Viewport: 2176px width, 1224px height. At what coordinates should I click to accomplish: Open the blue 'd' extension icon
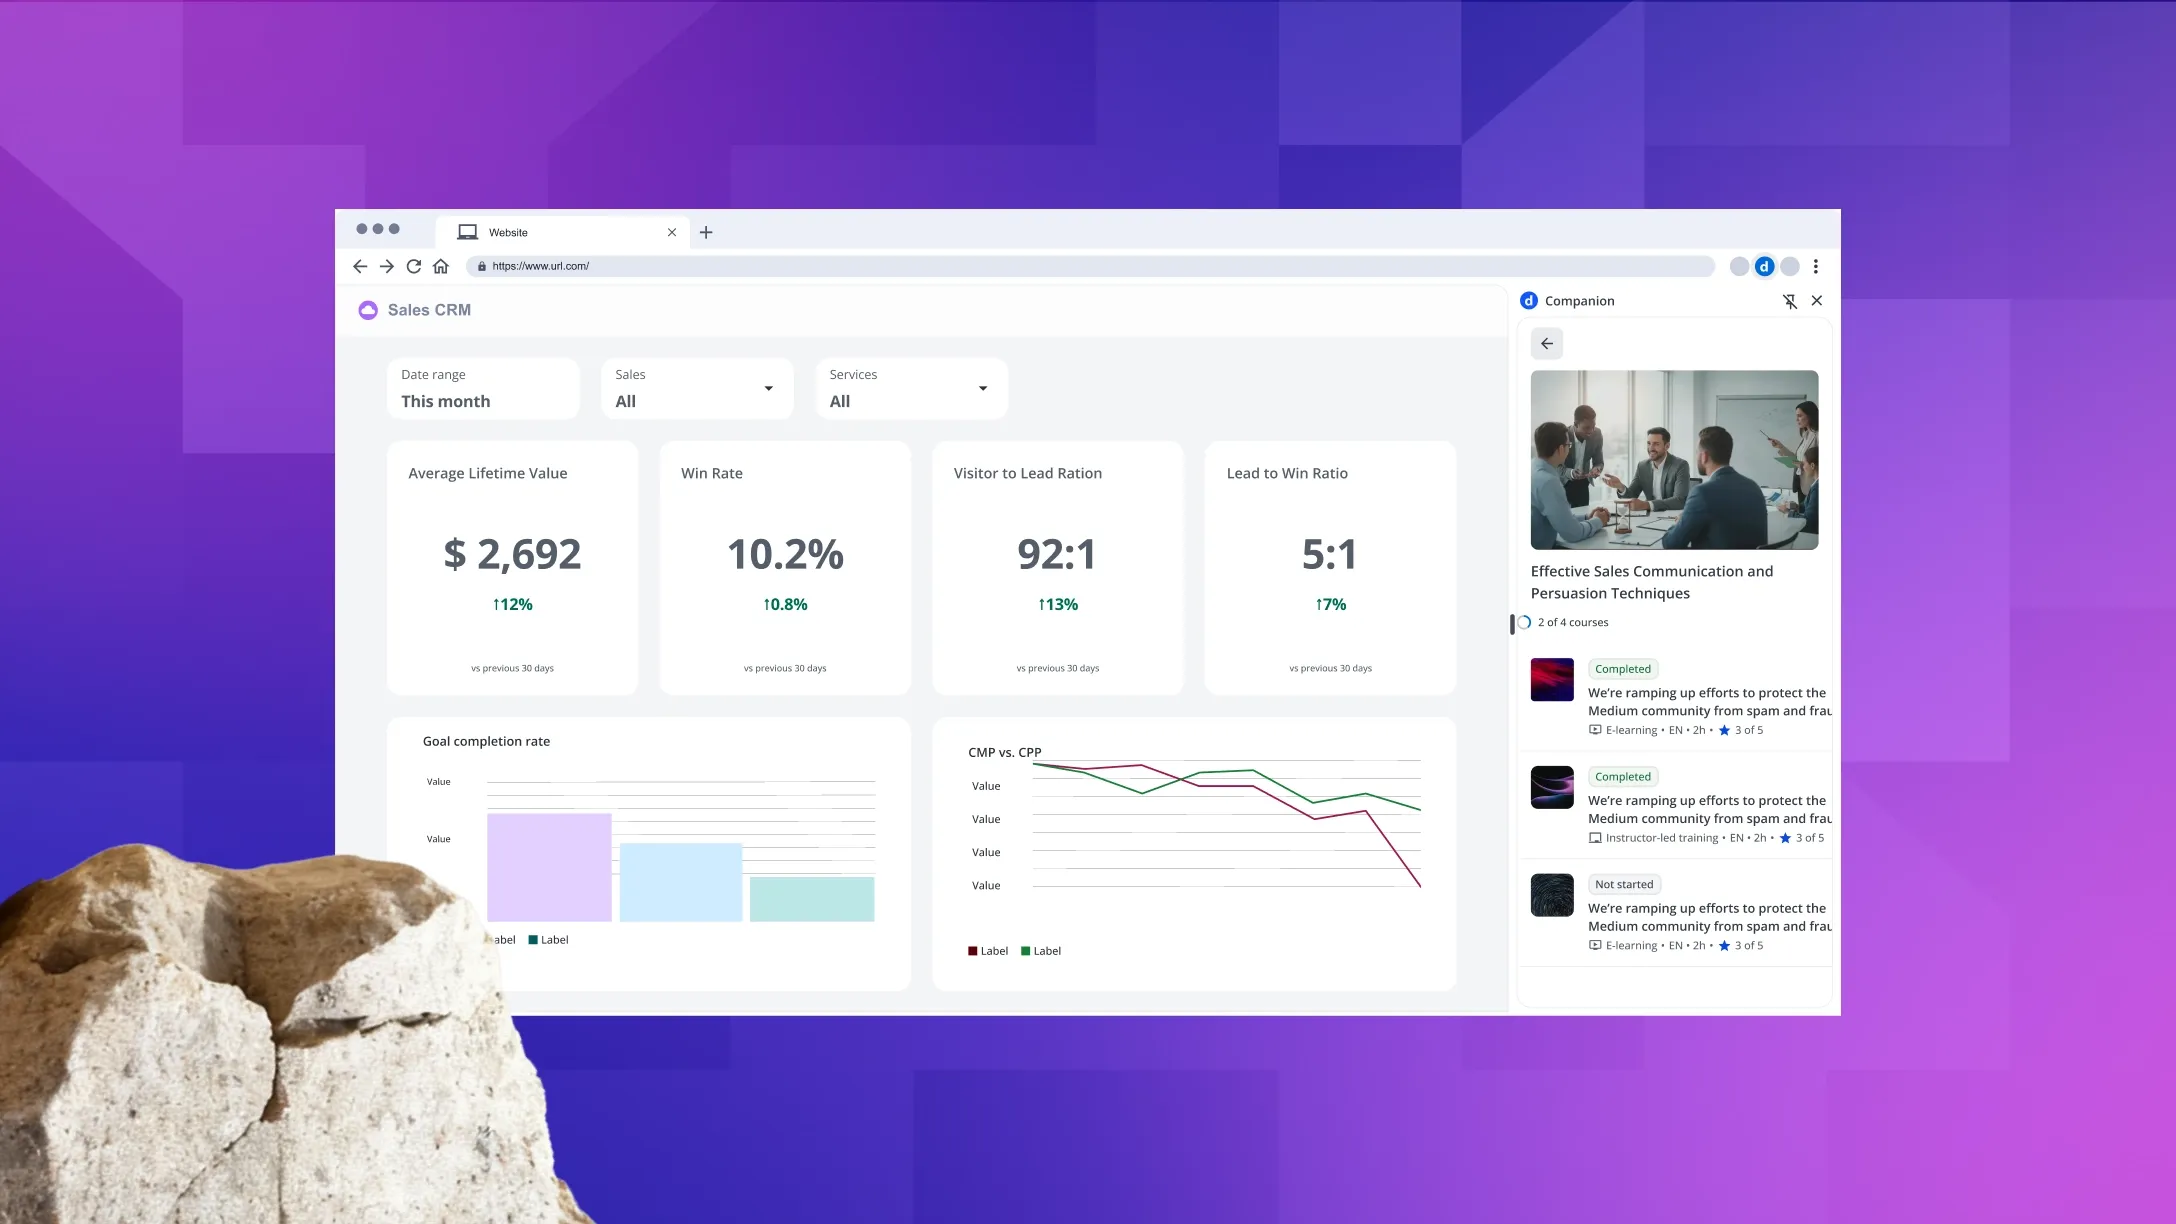[1764, 266]
